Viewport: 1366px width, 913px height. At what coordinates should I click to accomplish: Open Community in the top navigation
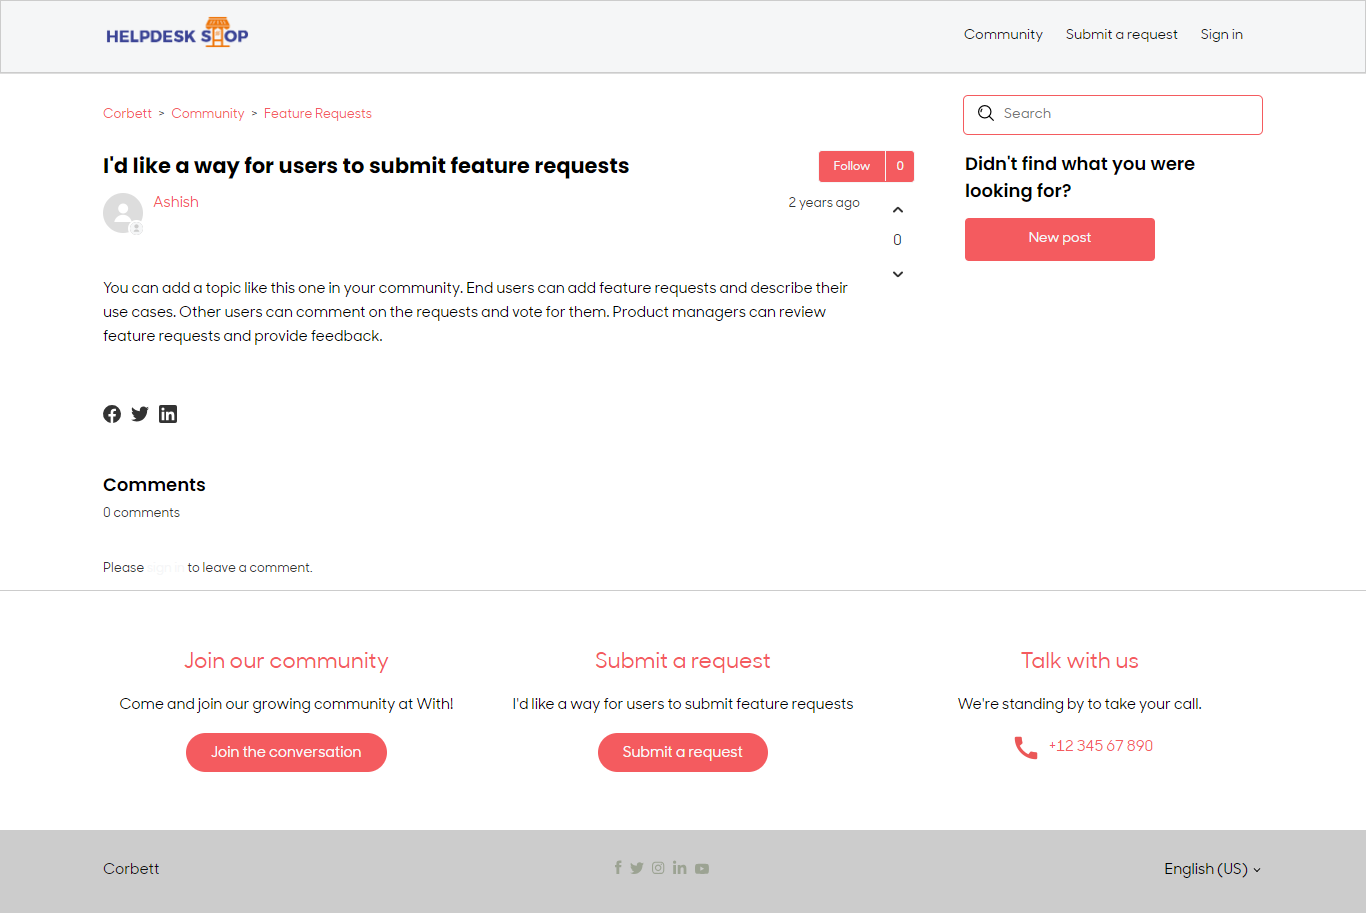(x=1003, y=34)
